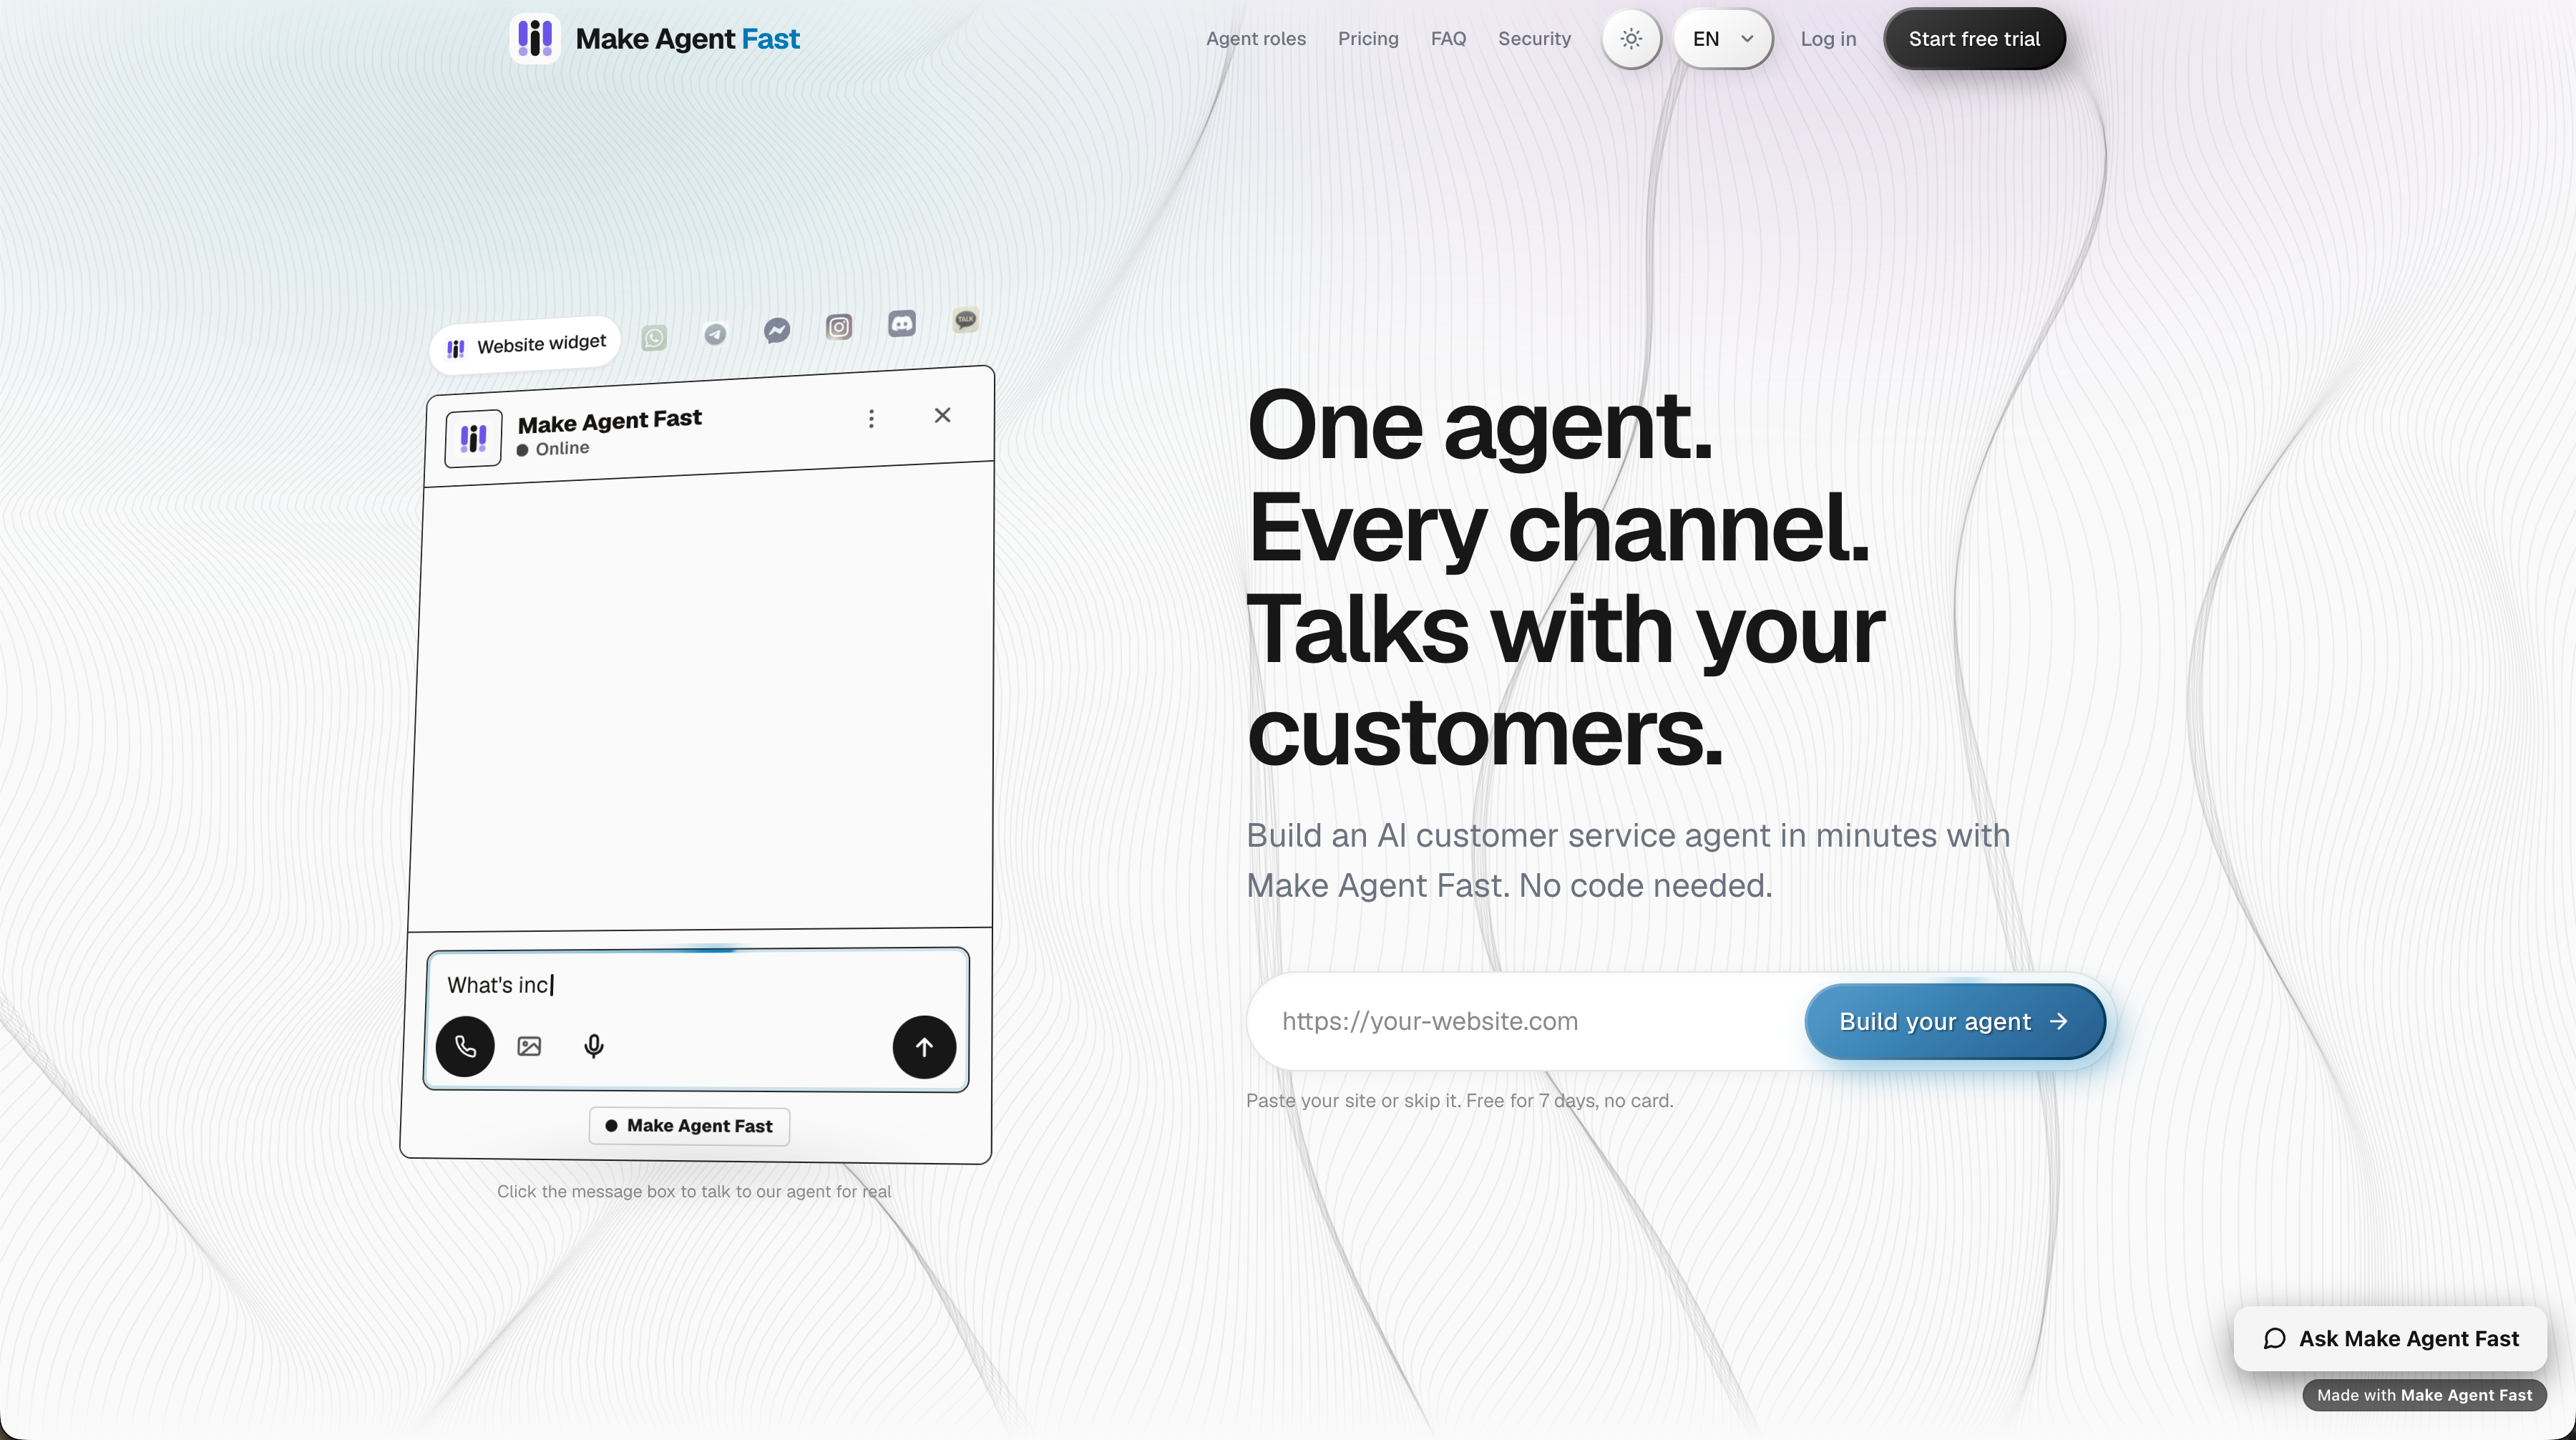Select the Telegram channel icon
The width and height of the screenshot is (2576, 1440).
coord(715,334)
